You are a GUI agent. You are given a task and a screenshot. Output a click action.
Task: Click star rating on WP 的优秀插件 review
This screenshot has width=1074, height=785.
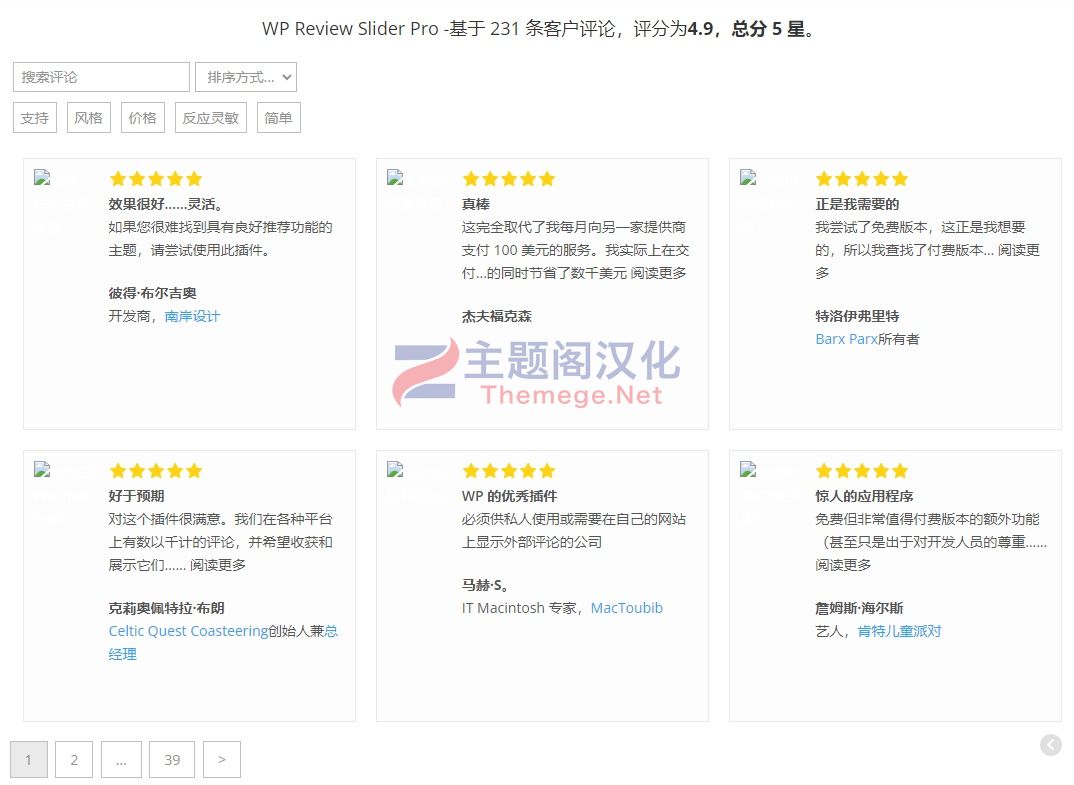(x=508, y=471)
